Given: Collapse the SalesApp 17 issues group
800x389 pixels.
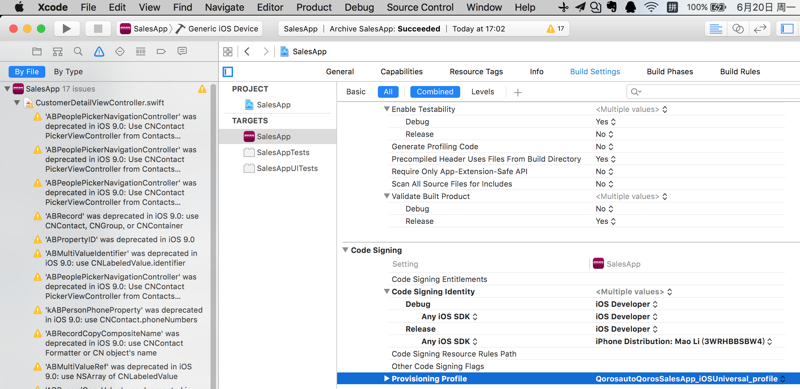Looking at the screenshot, I should [7, 89].
